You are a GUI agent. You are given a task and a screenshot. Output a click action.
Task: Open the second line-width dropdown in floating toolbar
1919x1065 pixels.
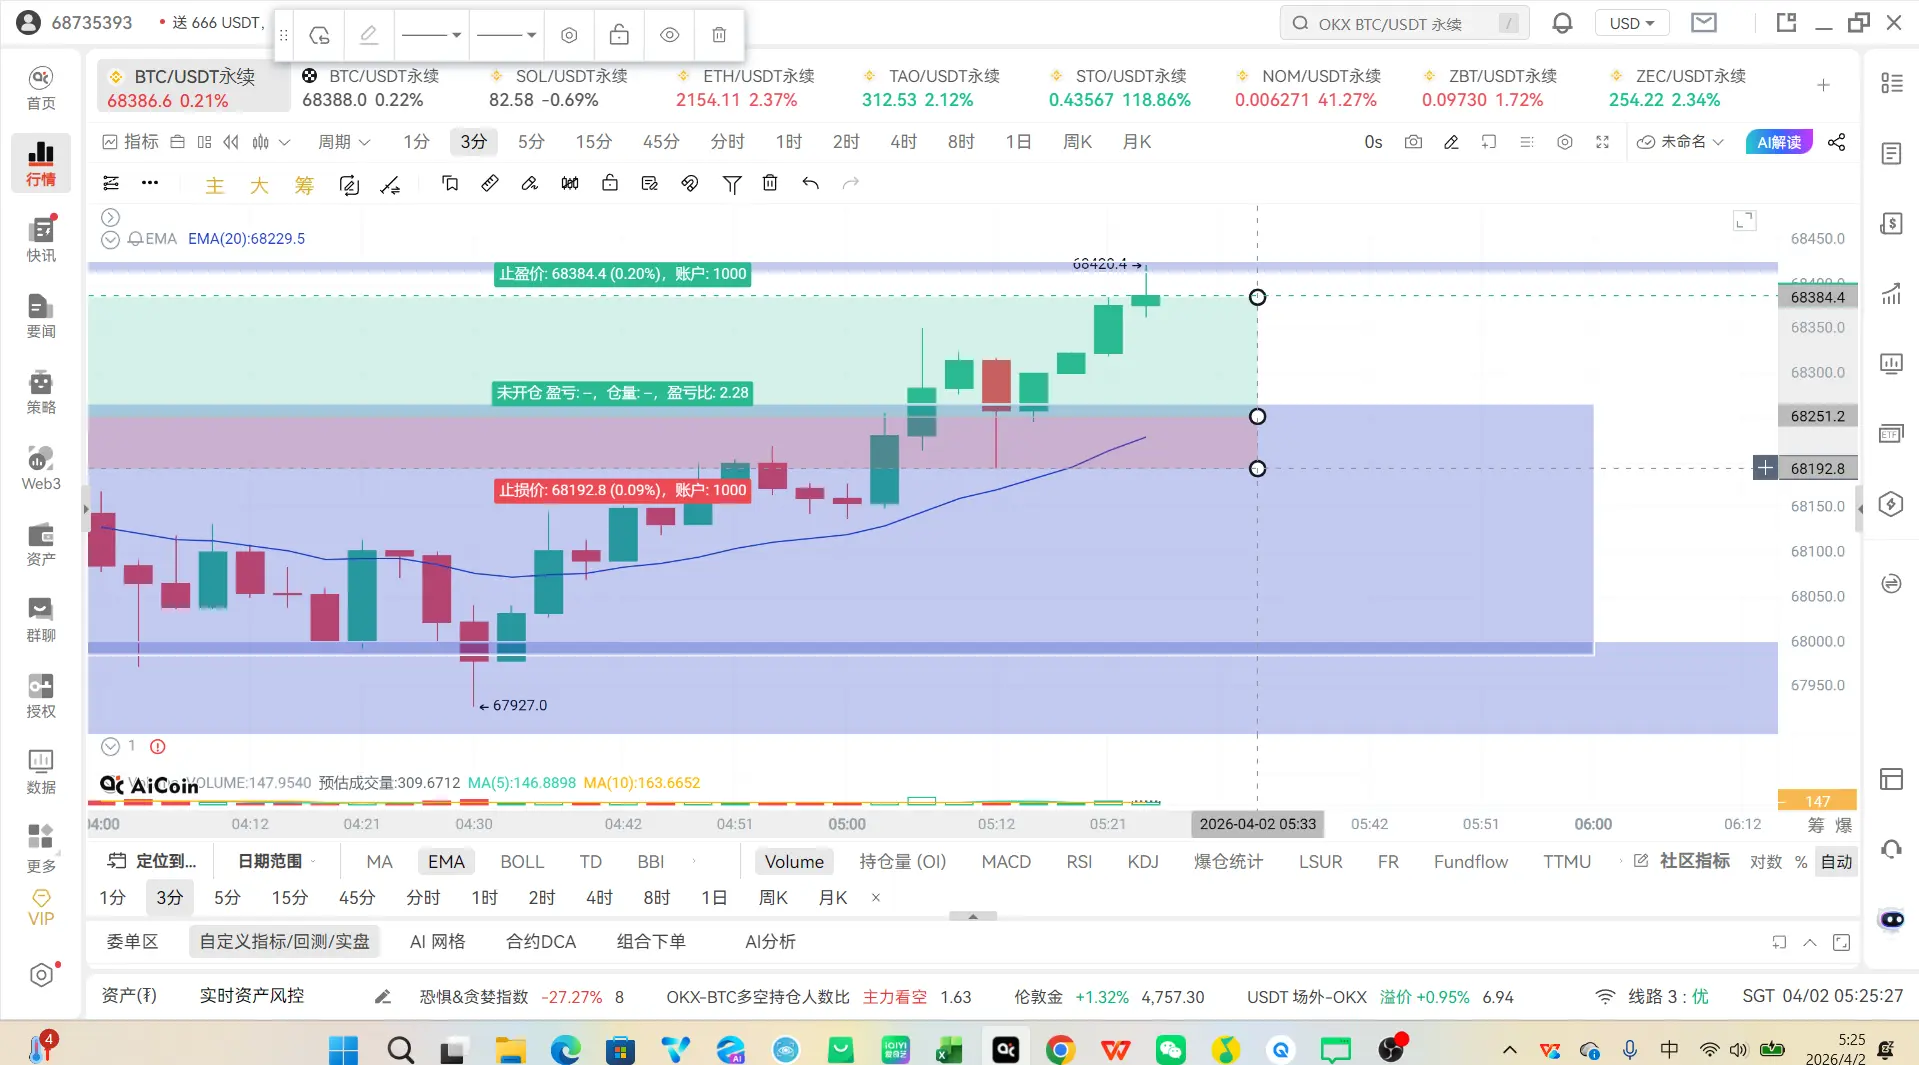[506, 35]
